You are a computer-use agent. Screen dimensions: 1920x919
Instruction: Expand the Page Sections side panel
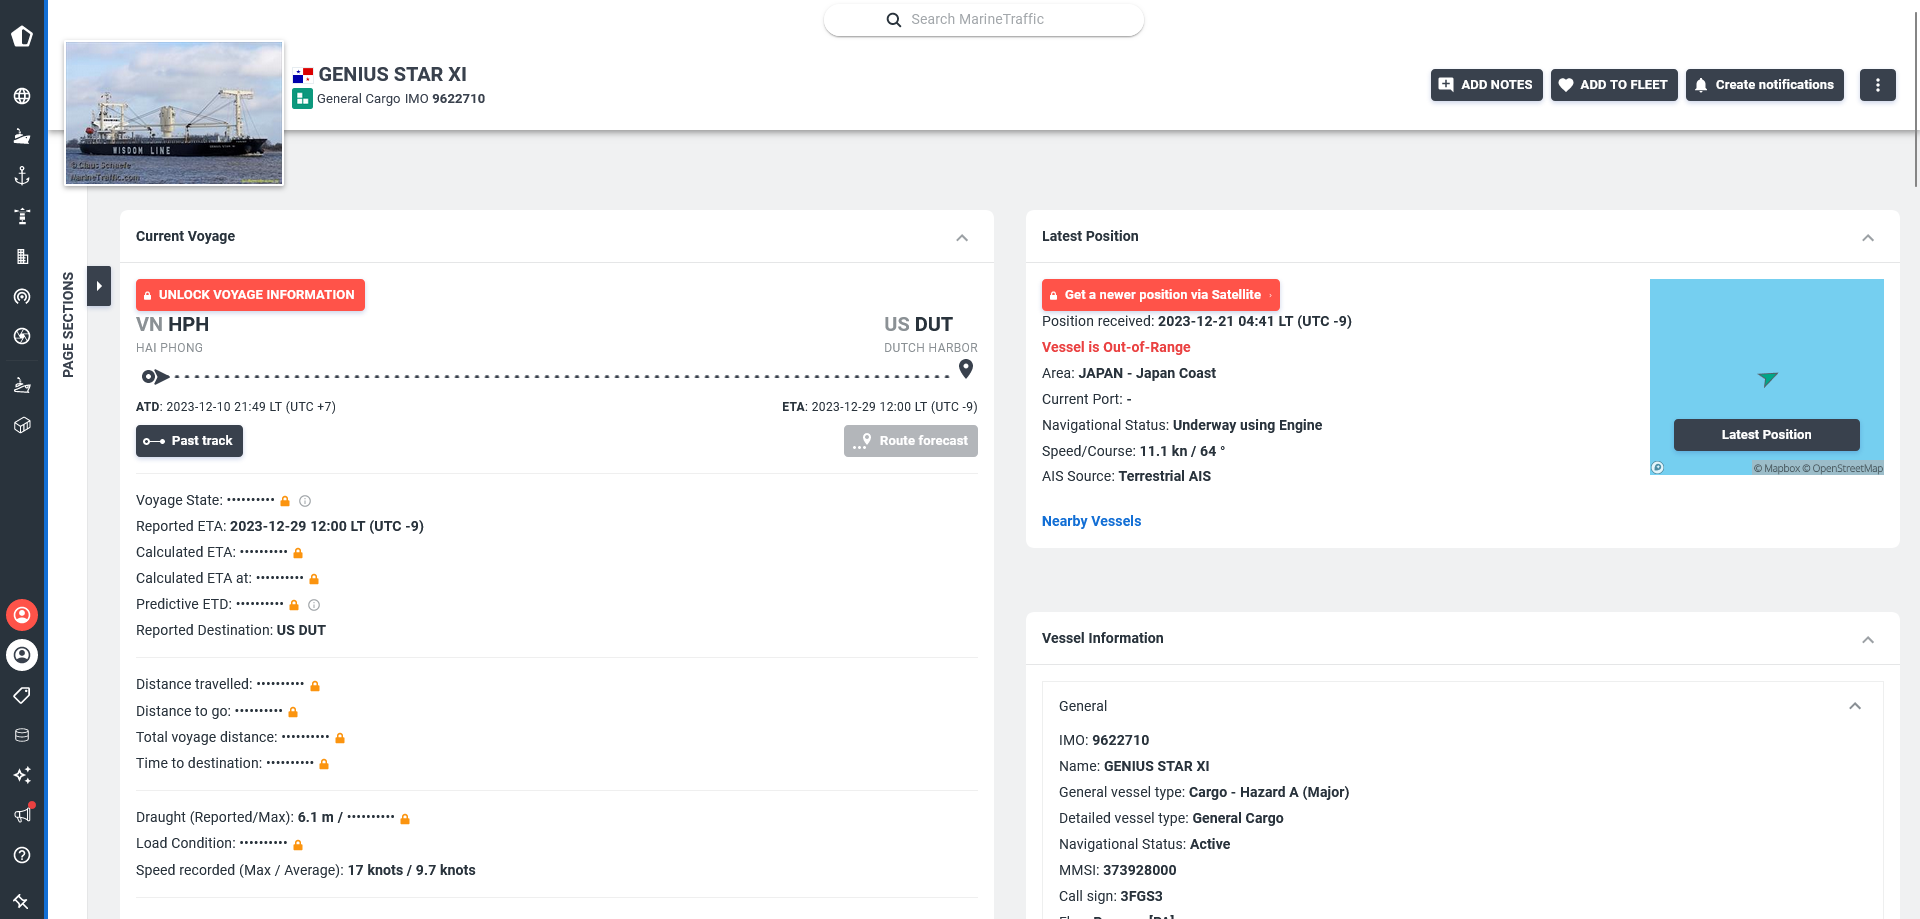(x=99, y=286)
